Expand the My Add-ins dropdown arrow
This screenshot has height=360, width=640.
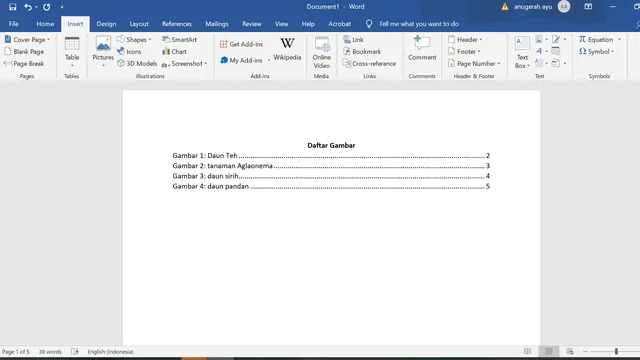tap(269, 60)
